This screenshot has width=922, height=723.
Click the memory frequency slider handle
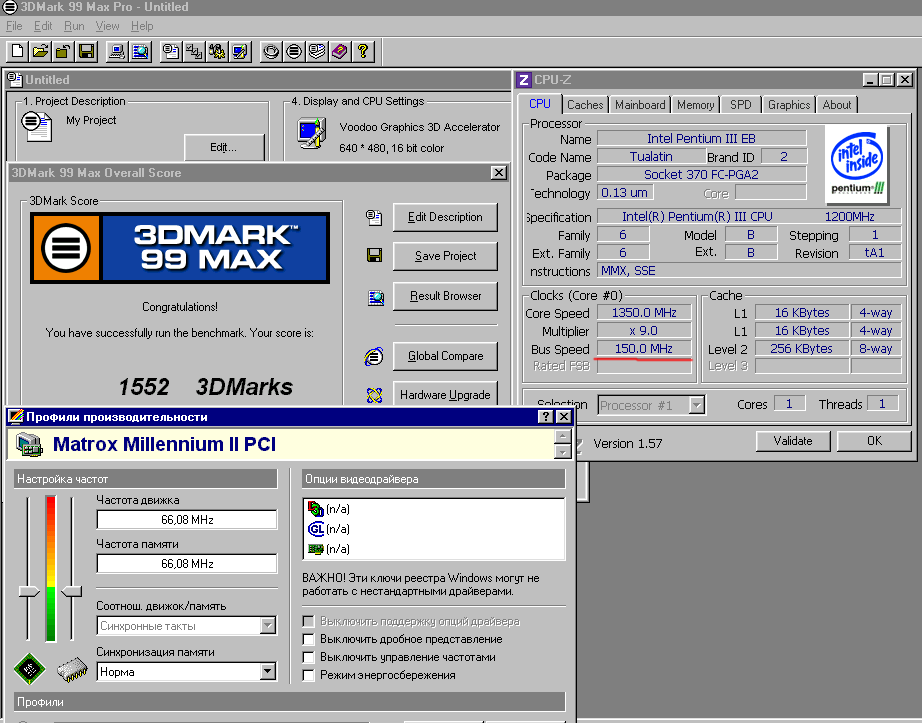[x=72, y=591]
